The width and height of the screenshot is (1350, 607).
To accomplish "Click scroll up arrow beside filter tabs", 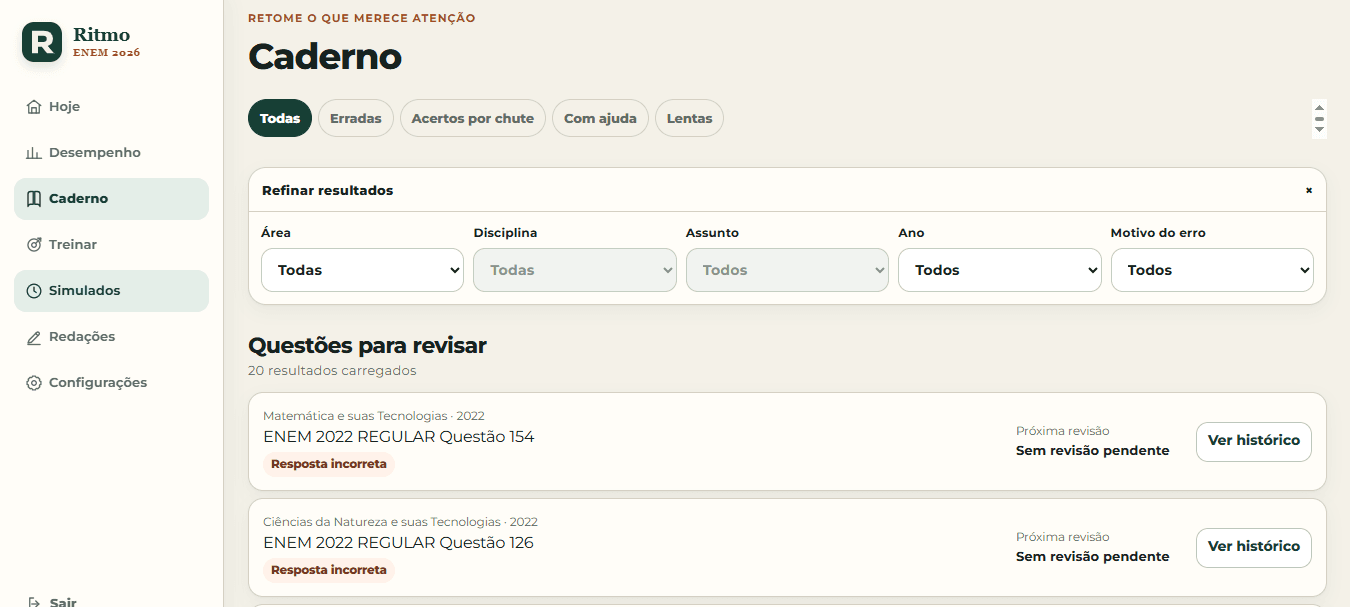I will [x=1319, y=107].
